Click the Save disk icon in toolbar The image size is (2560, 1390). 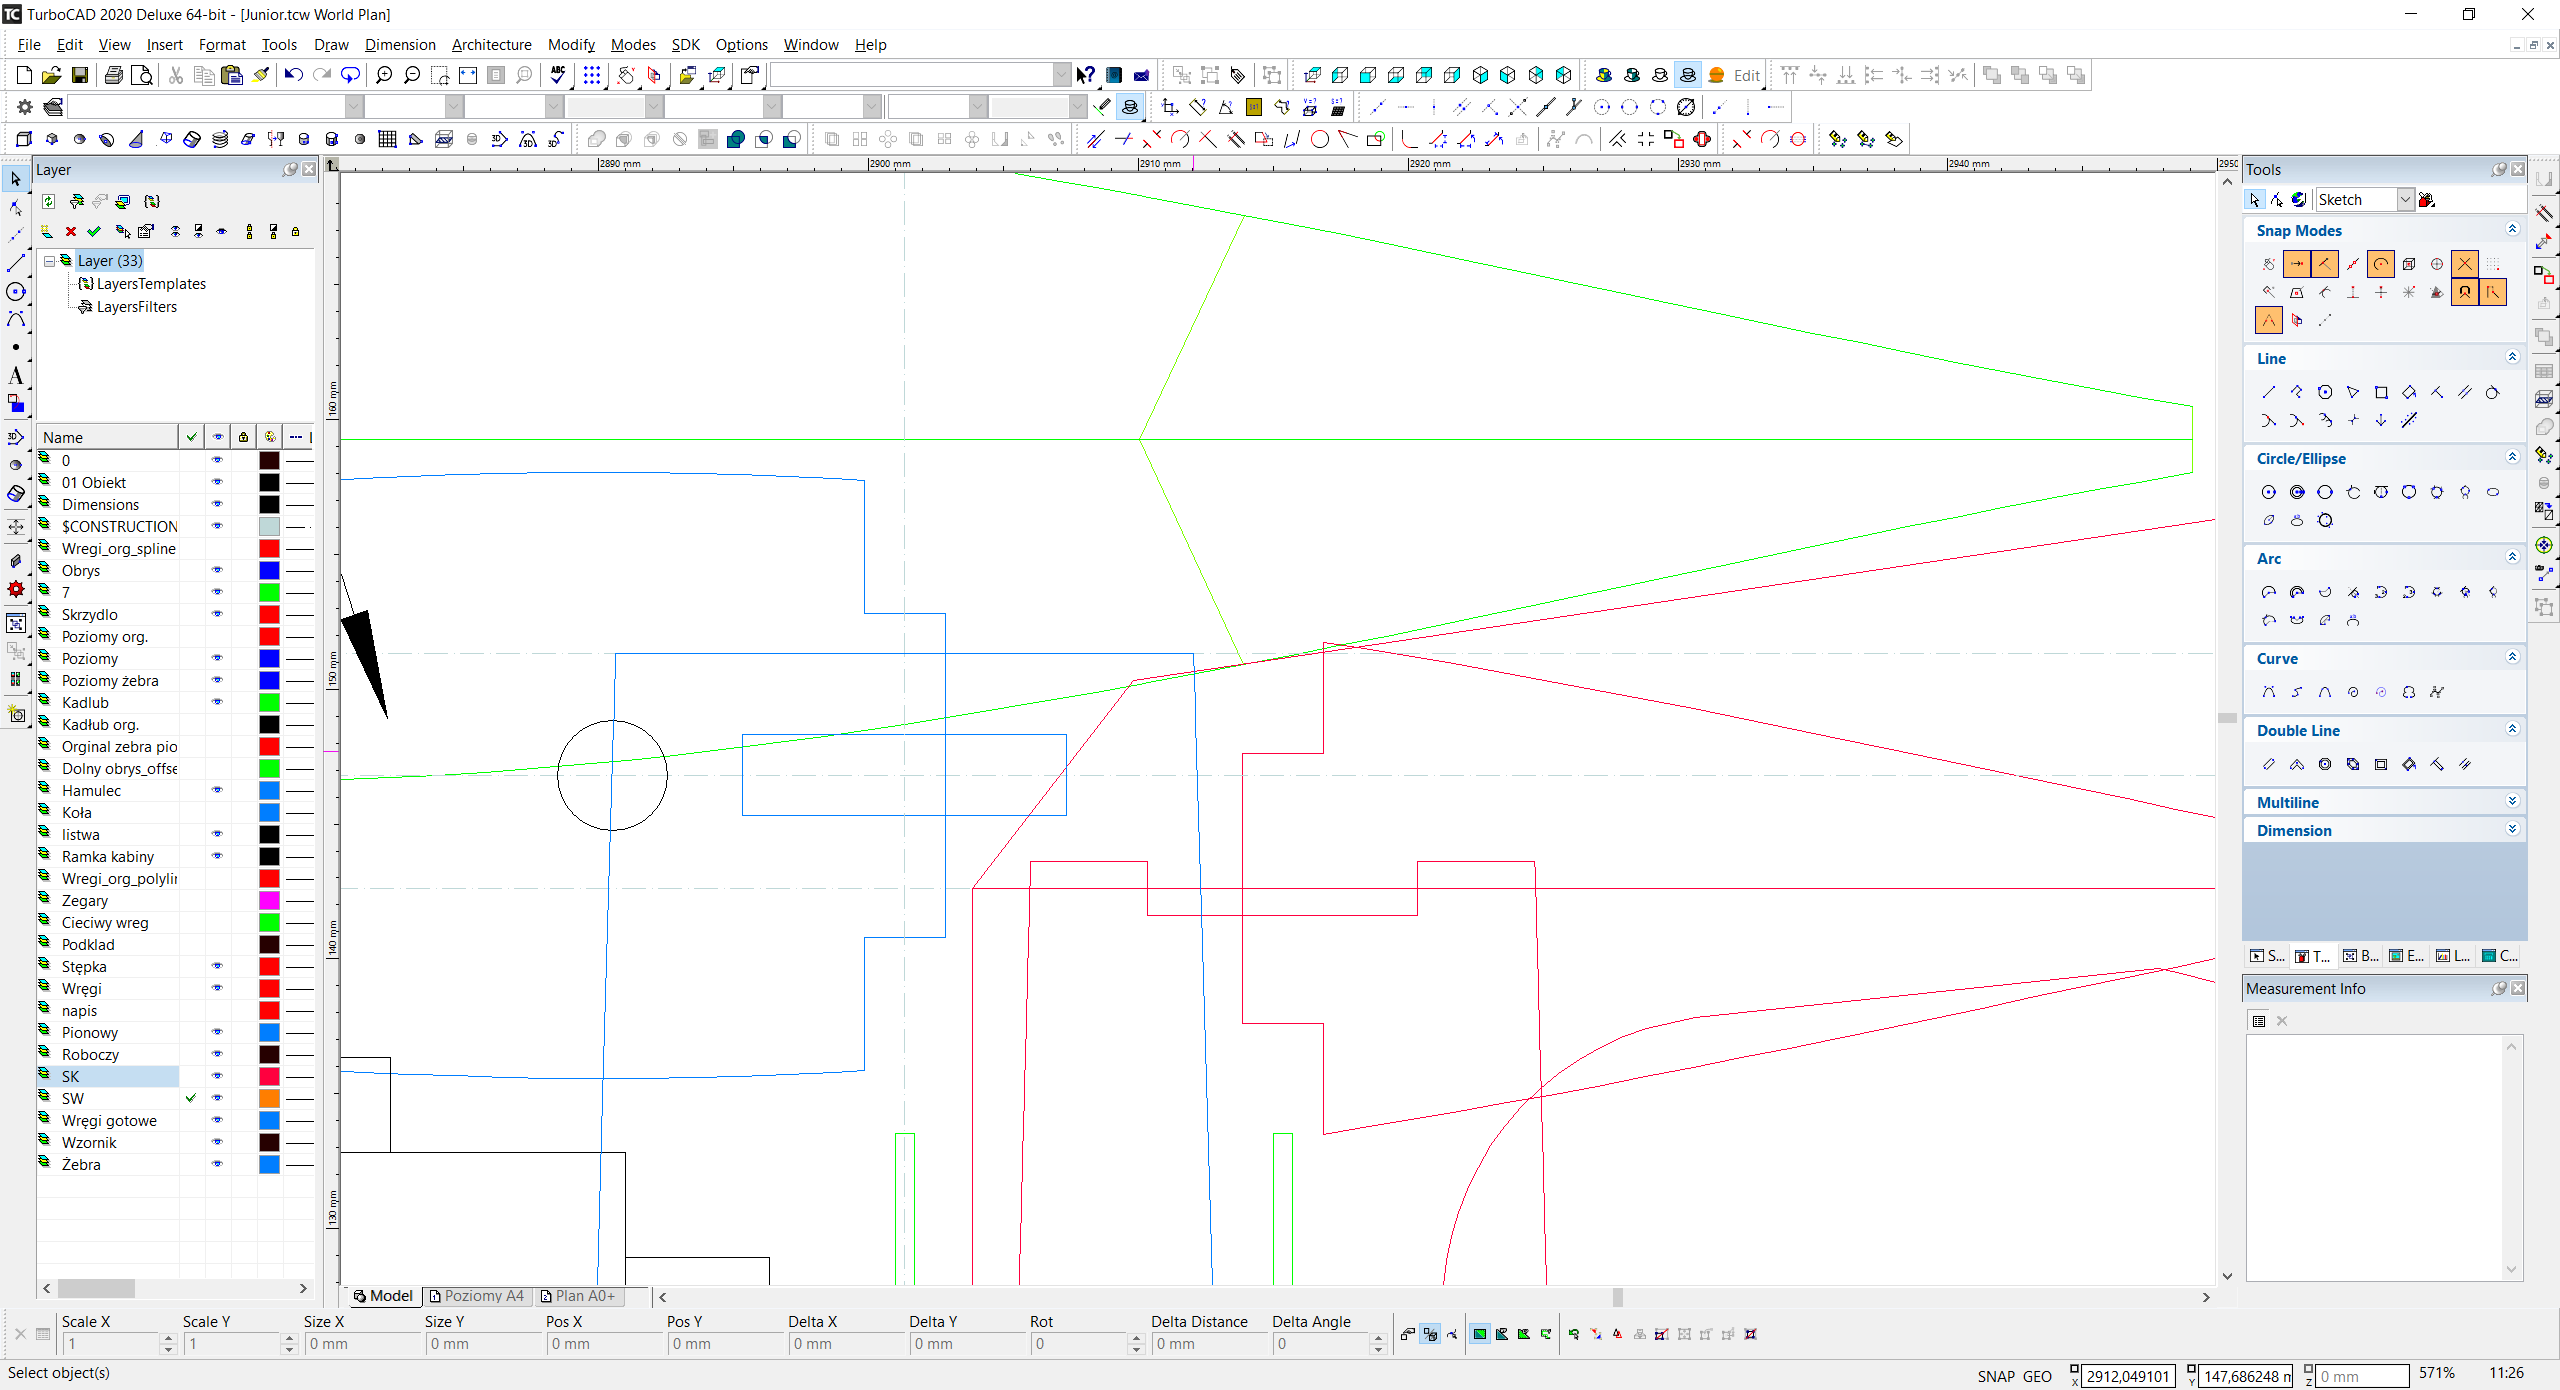point(80,75)
